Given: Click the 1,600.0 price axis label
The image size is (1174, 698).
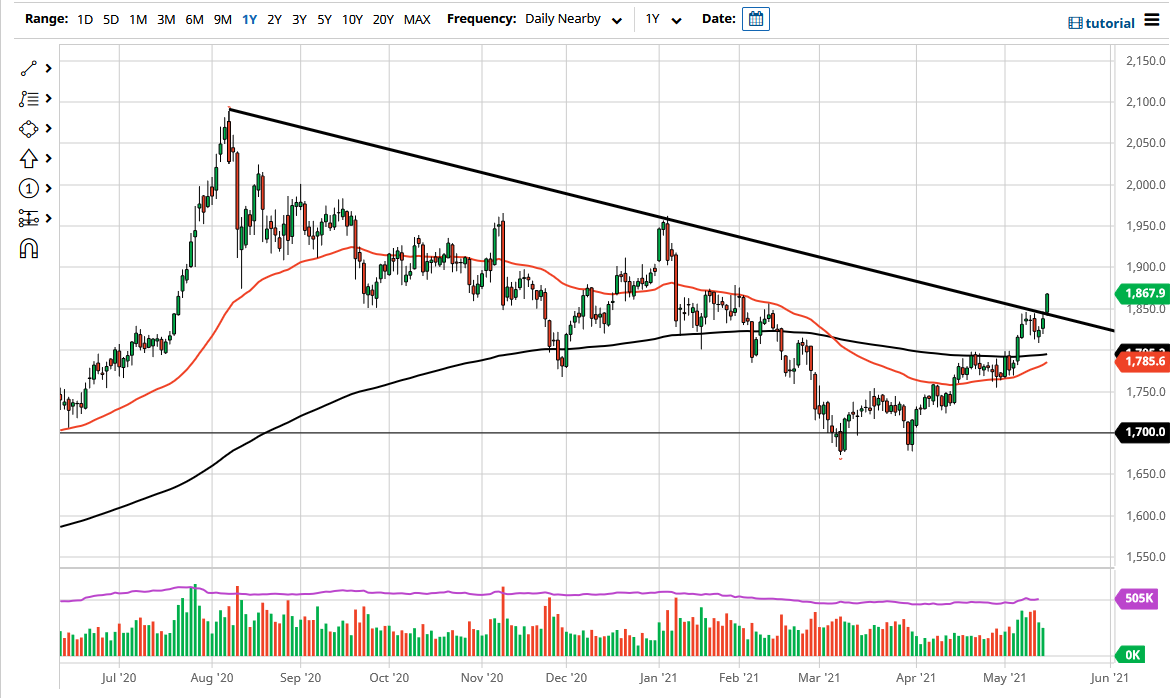Looking at the screenshot, I should (1146, 516).
